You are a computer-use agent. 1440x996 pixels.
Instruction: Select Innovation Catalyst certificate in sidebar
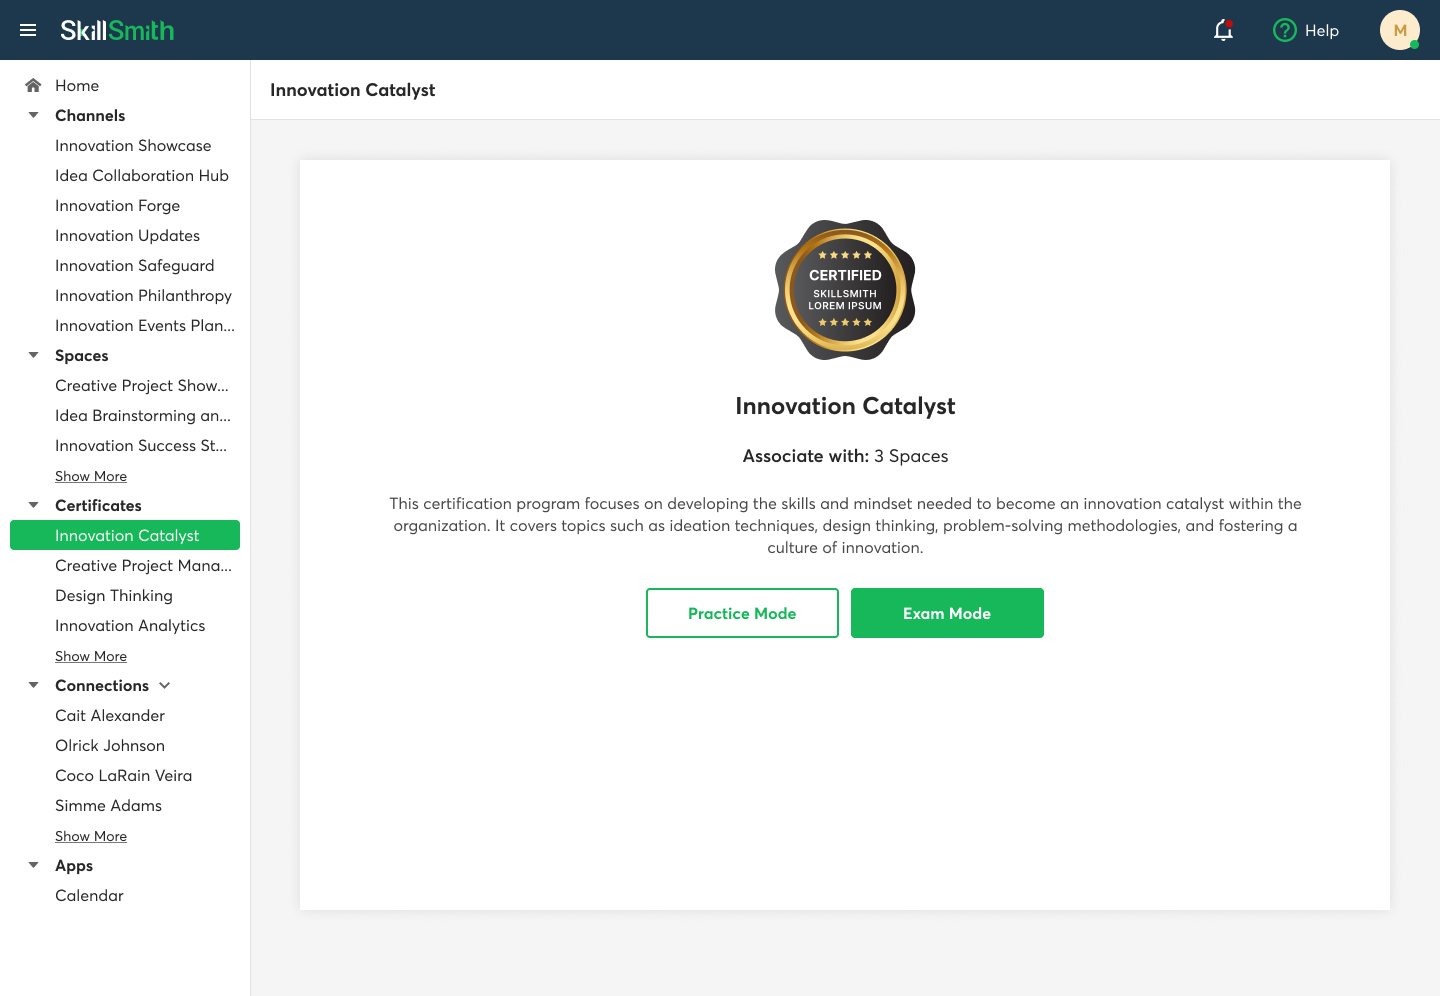click(125, 535)
